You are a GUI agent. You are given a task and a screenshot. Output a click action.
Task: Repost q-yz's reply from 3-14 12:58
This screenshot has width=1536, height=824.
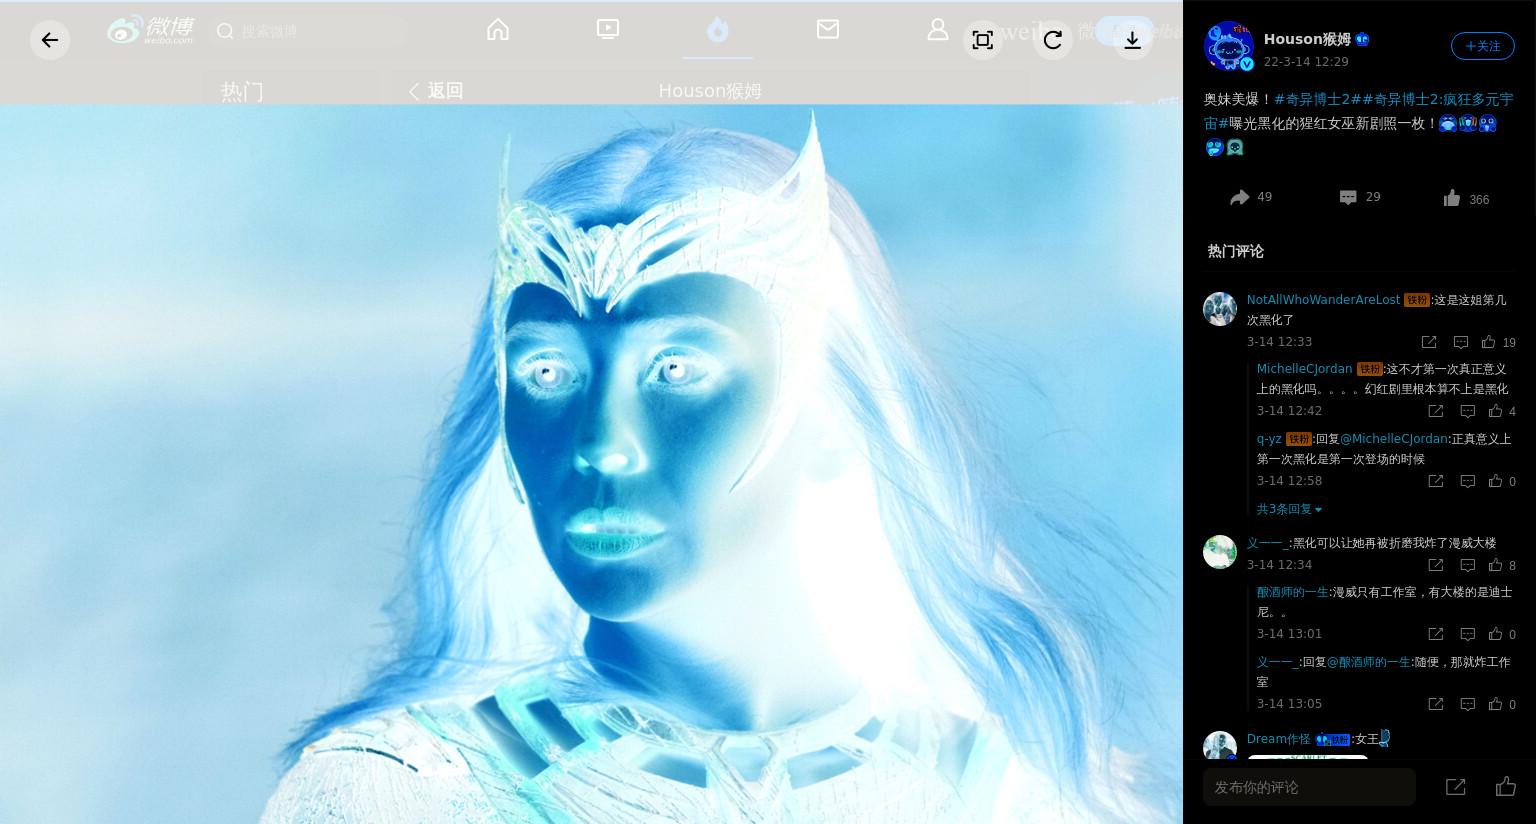click(1436, 481)
